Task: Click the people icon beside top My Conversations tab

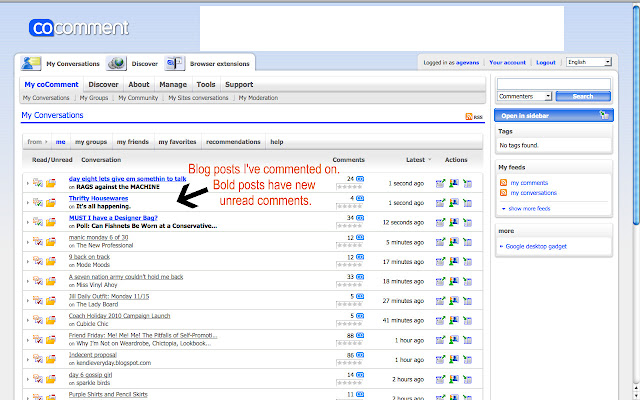Action: click(x=31, y=63)
